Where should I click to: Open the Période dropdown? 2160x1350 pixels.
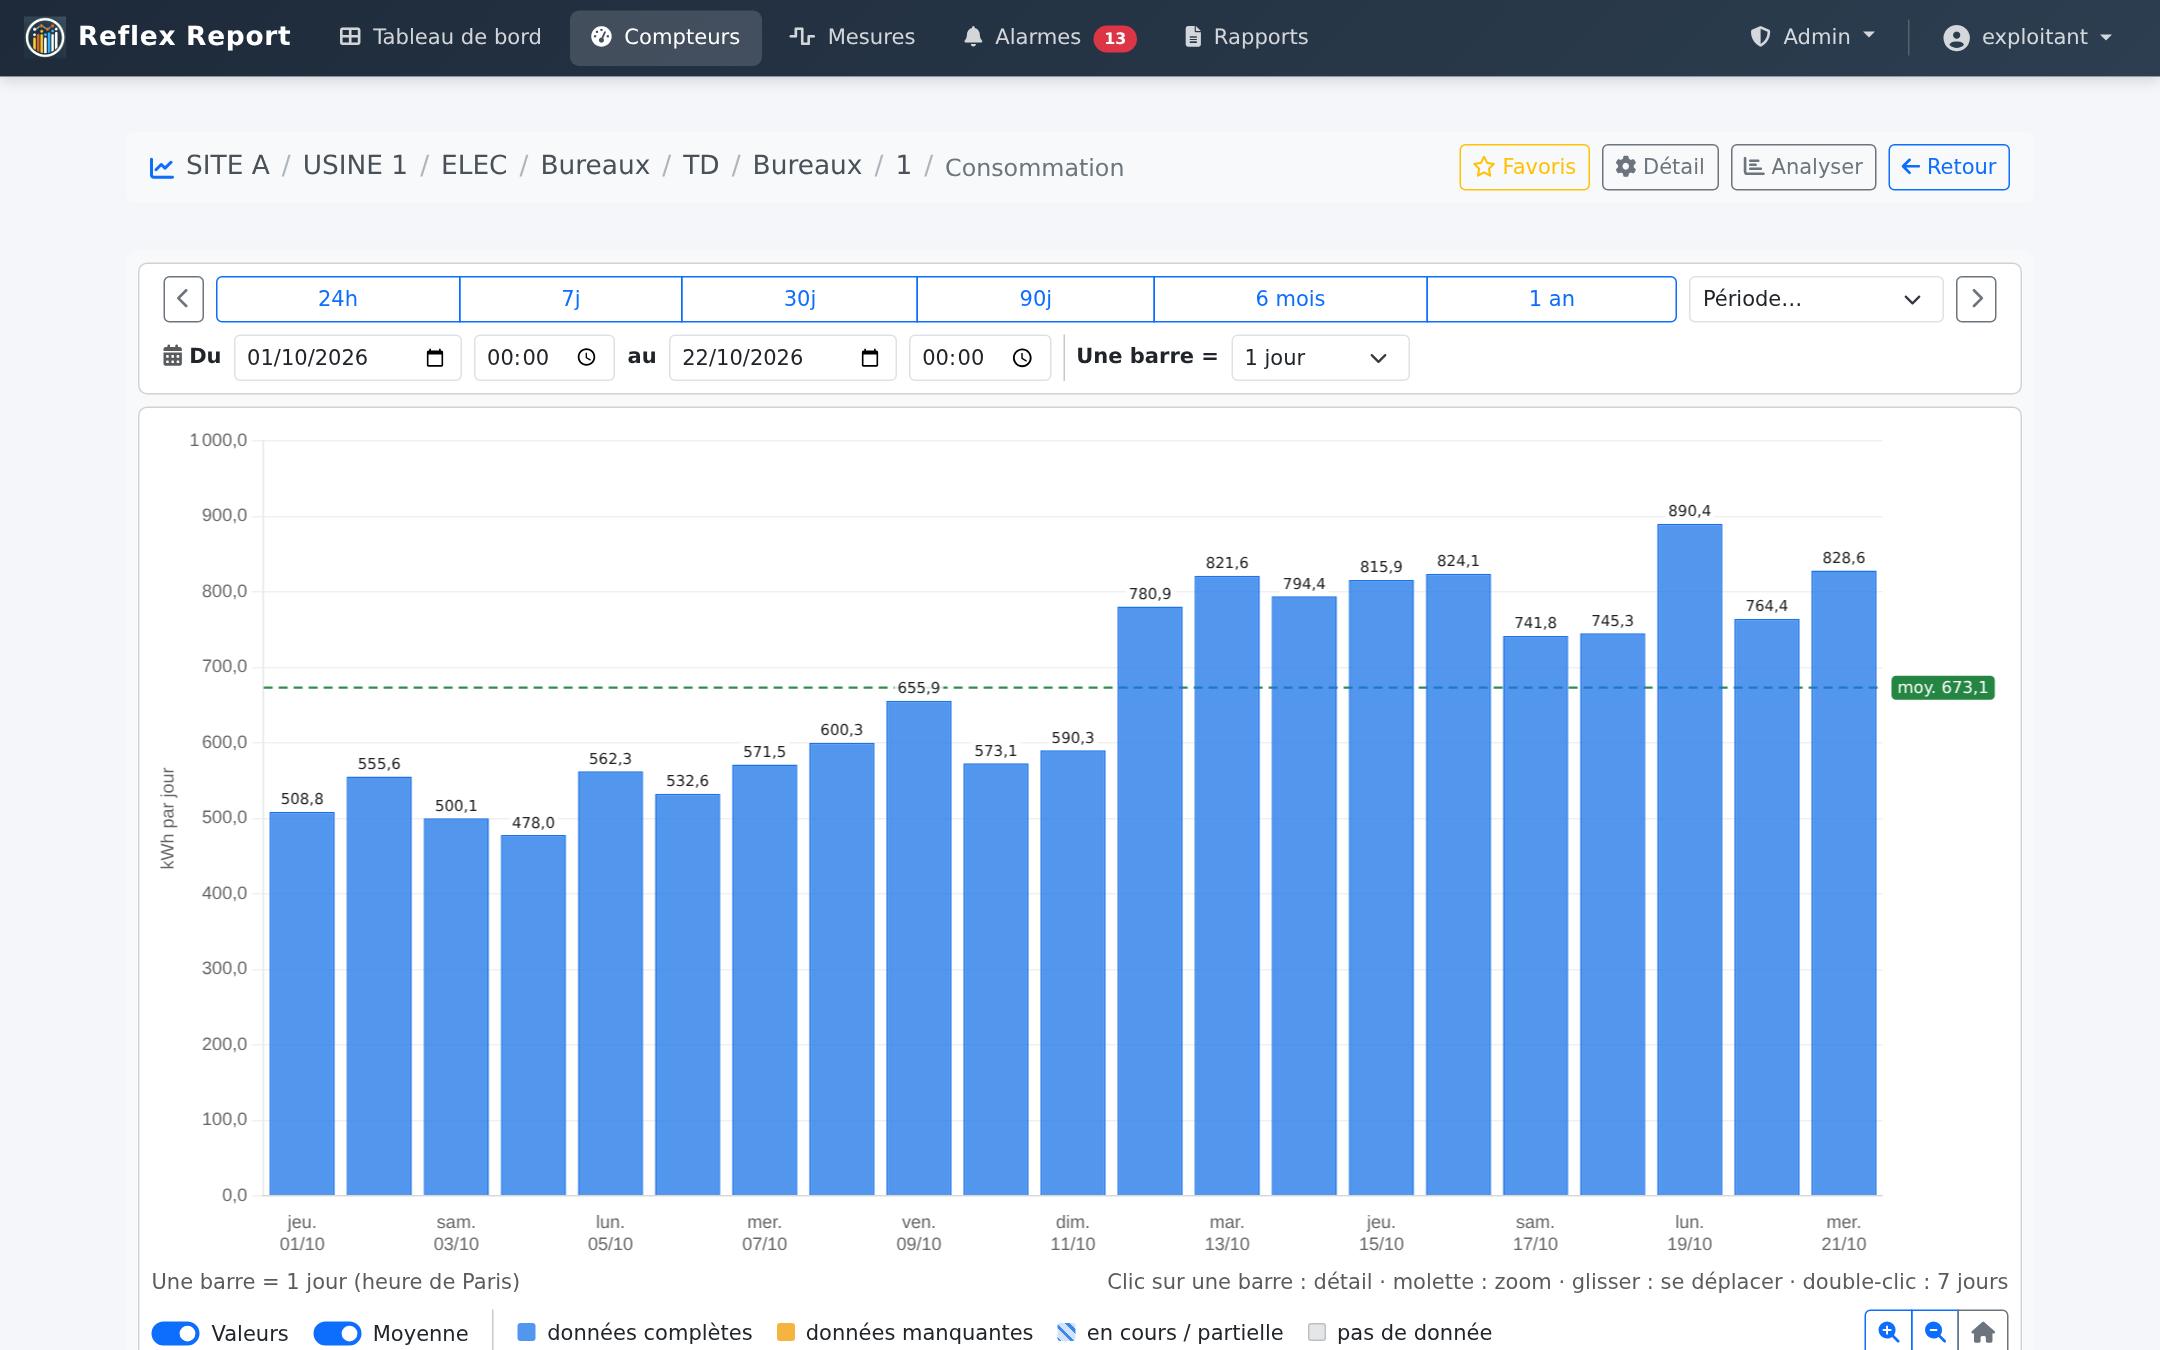pyautogui.click(x=1815, y=299)
